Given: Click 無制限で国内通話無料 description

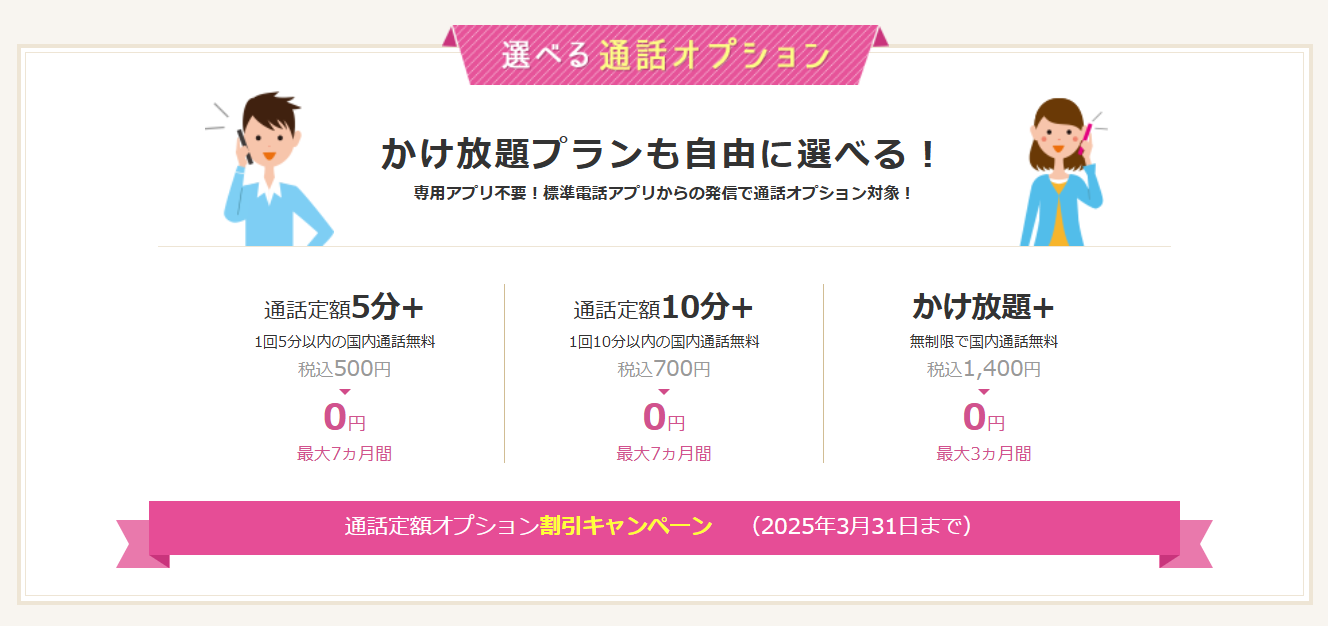Looking at the screenshot, I should [984, 342].
